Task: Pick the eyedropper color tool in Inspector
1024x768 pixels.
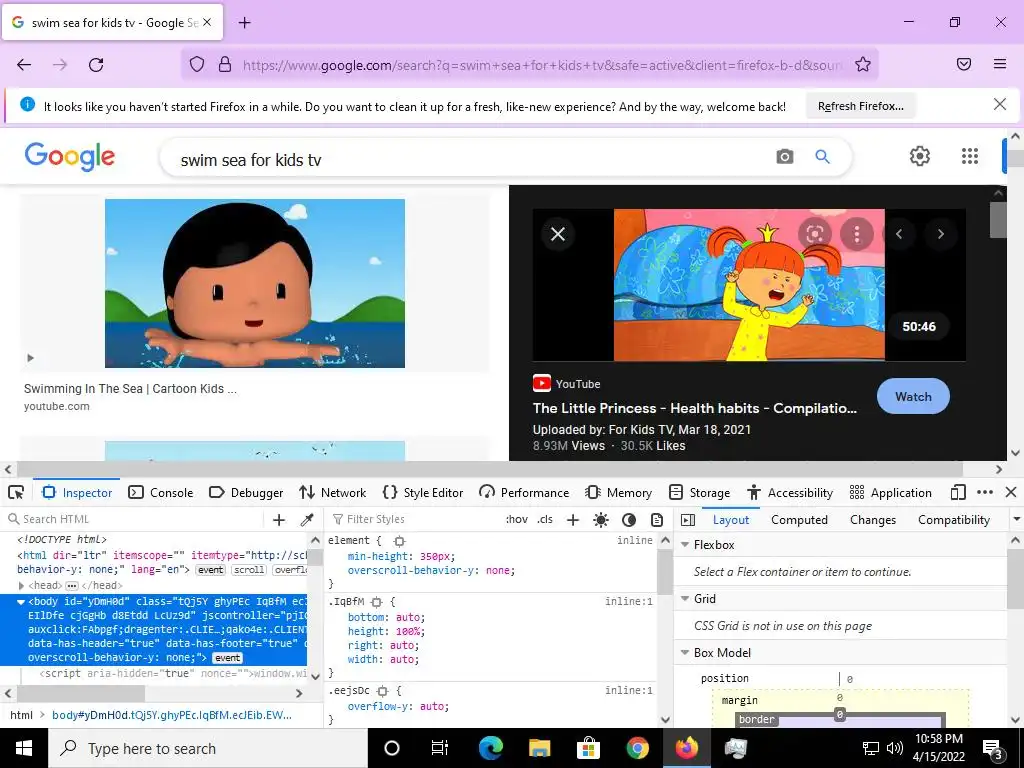Action: pos(307,519)
